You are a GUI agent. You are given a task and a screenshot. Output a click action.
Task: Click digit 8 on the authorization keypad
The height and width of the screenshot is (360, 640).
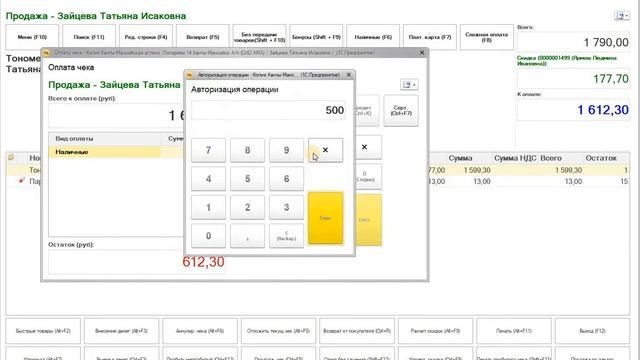(247, 150)
